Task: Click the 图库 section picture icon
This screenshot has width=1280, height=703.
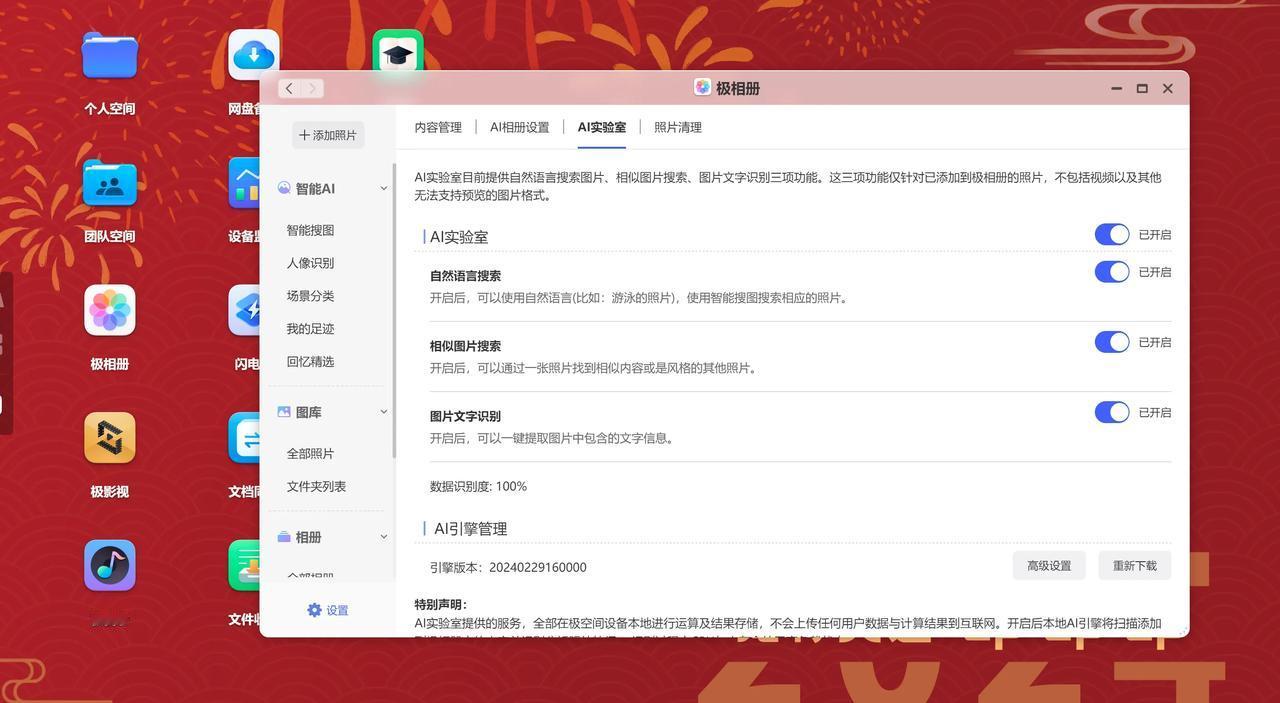Action: tap(284, 412)
